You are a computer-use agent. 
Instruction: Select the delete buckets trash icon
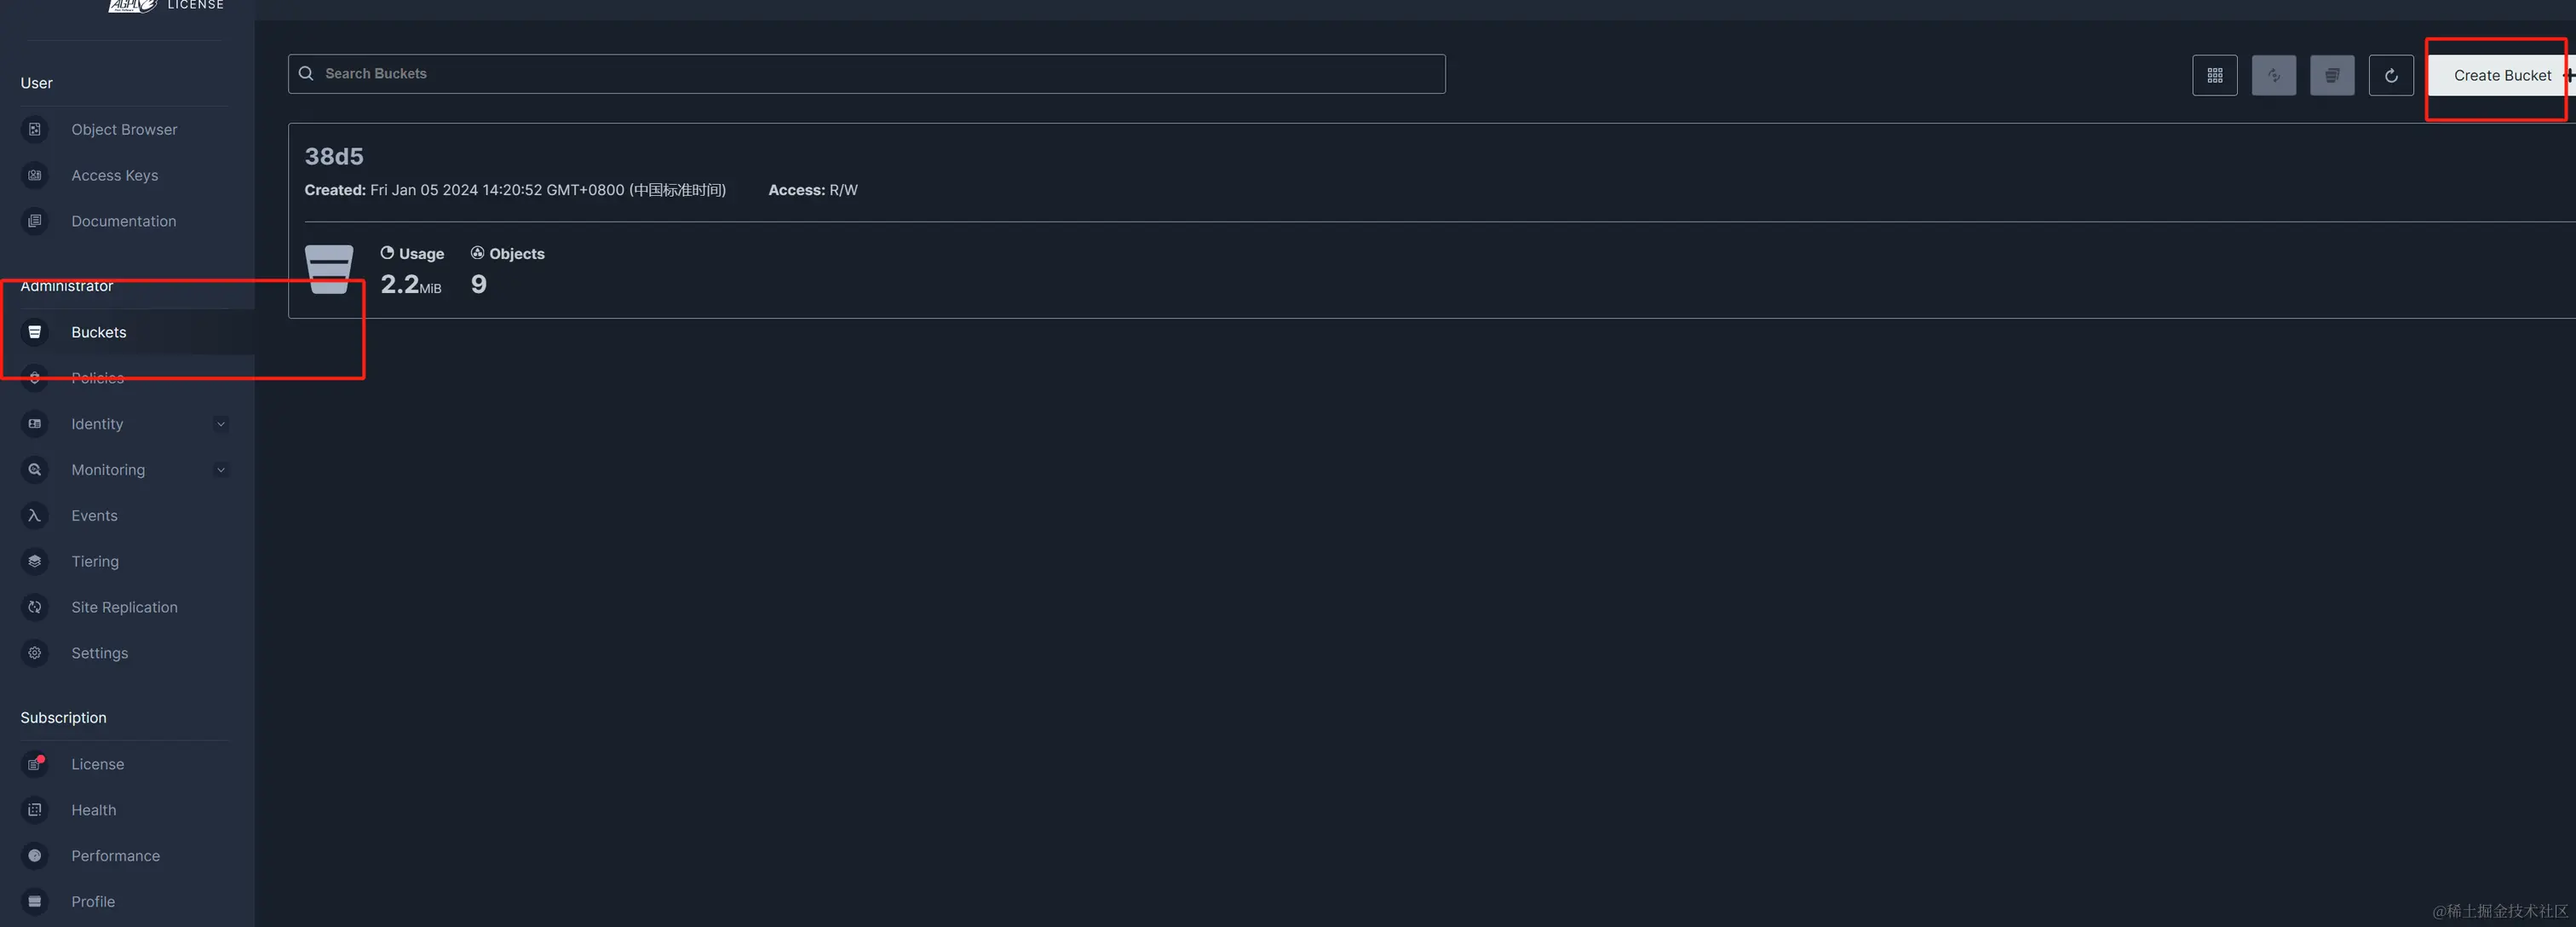pyautogui.click(x=2332, y=75)
